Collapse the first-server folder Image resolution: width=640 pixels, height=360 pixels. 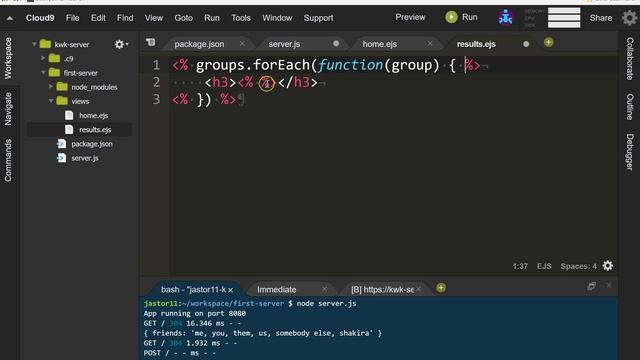(43, 73)
